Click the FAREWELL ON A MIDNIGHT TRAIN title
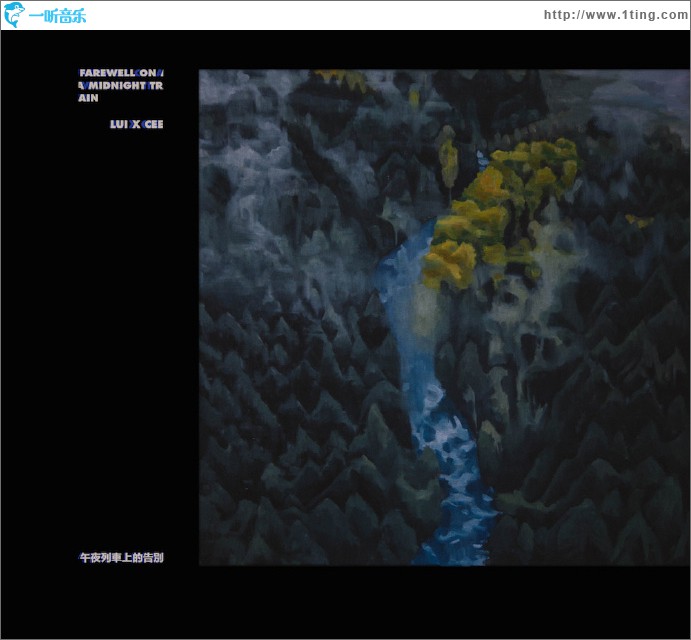This screenshot has height=640, width=691. (121, 86)
